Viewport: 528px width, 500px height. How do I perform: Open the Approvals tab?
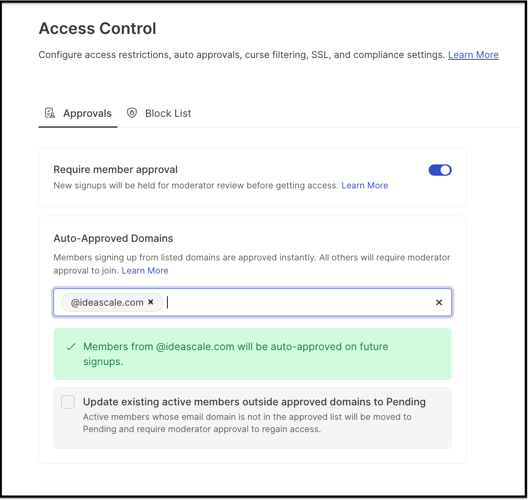tap(78, 113)
